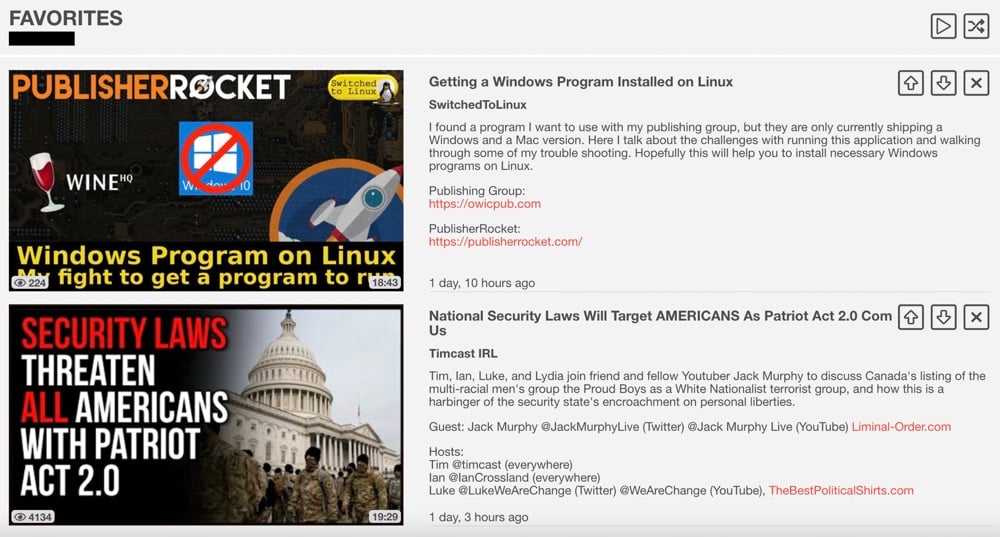This screenshot has height=537, width=1000.
Task: Click the 19:29 duration badge
Action: [x=385, y=517]
